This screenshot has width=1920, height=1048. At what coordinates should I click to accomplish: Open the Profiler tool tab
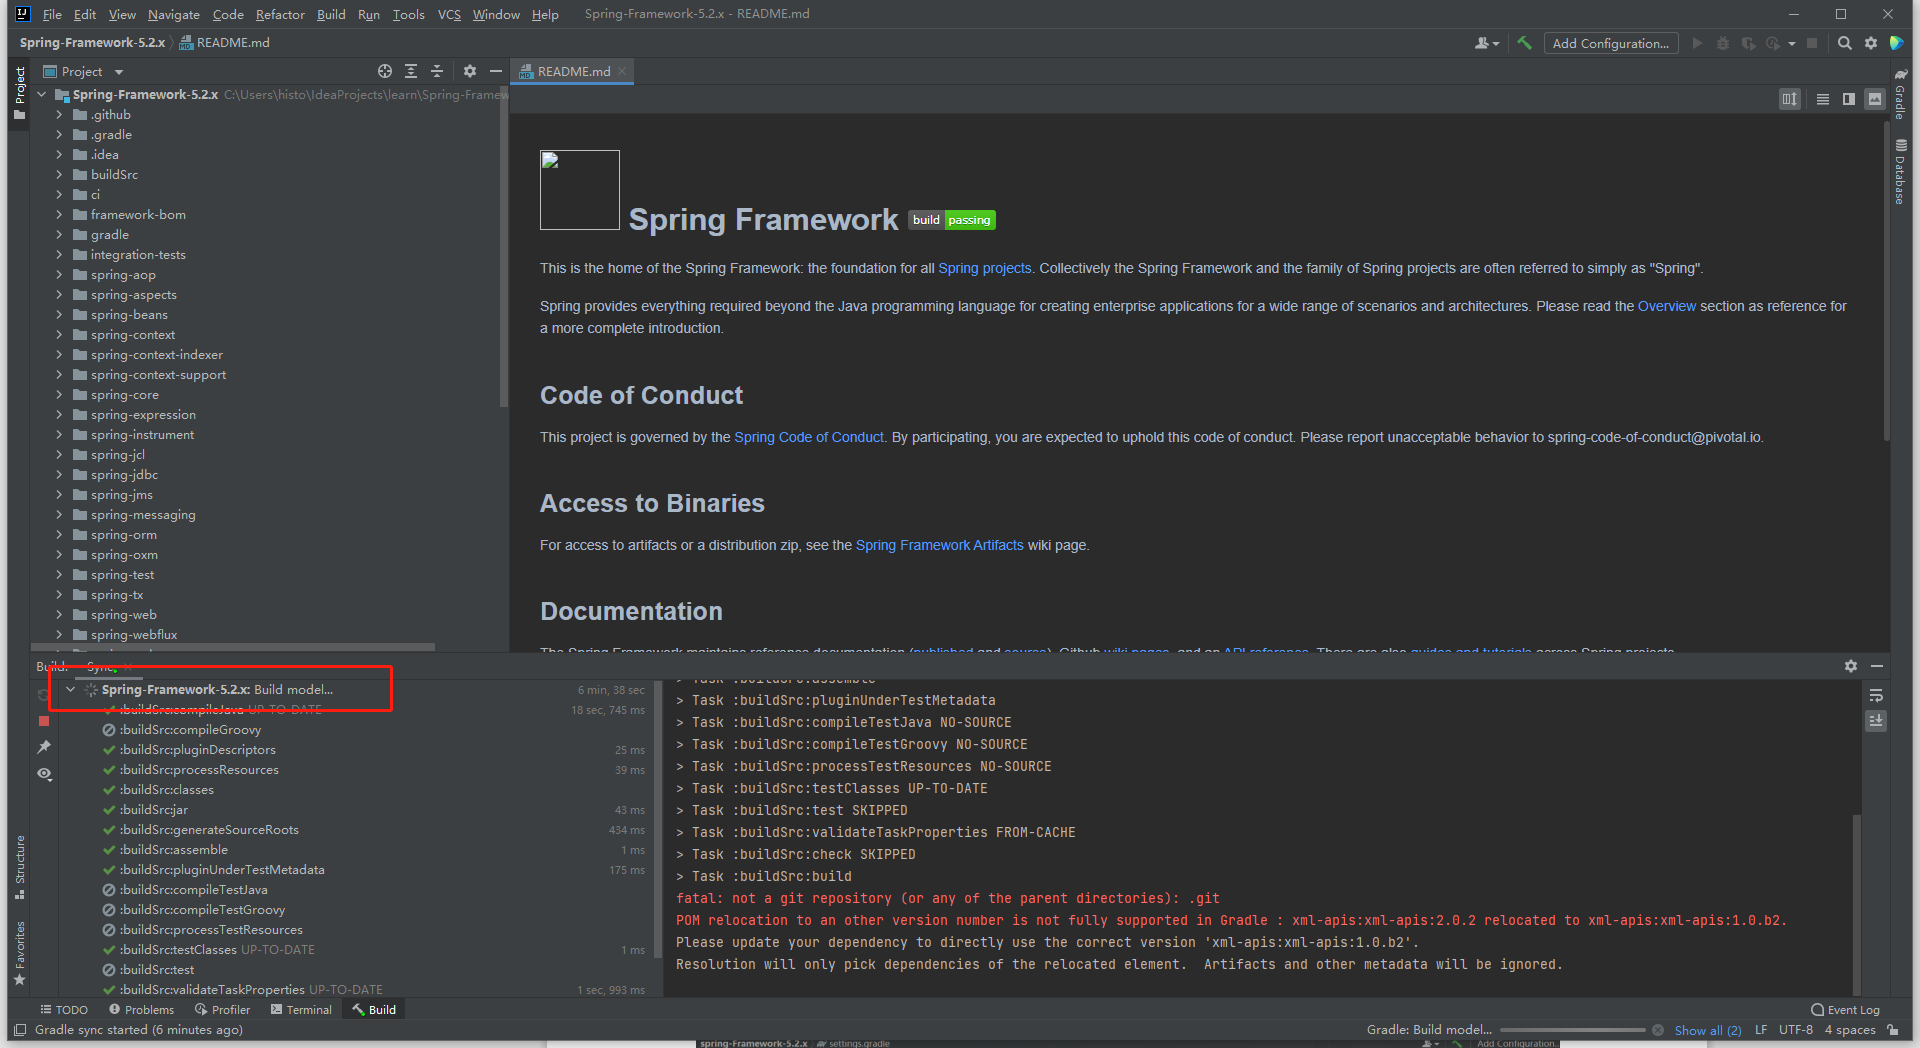click(222, 1009)
